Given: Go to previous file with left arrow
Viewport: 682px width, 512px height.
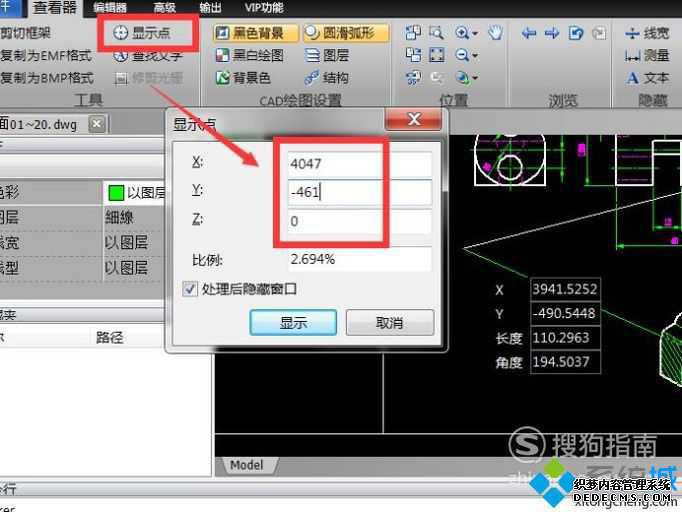Looking at the screenshot, I should [528, 33].
